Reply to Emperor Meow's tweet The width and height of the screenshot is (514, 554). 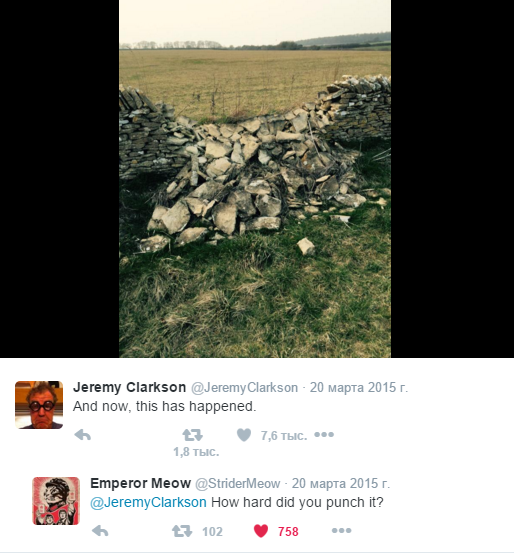[x=100, y=531]
